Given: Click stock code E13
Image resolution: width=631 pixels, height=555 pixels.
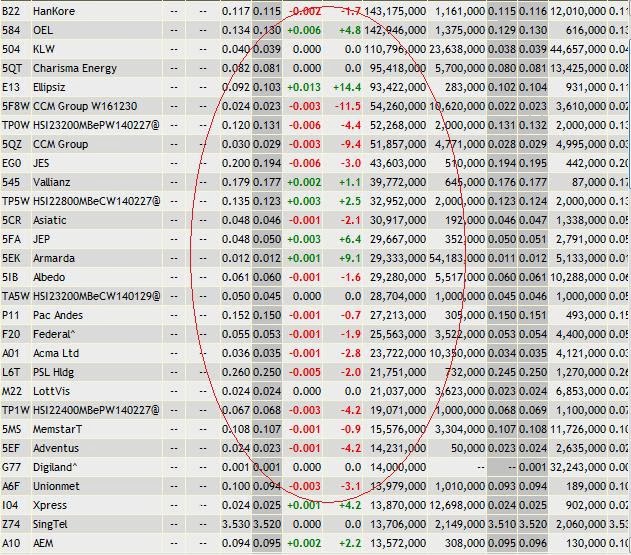Looking at the screenshot, I should (x=11, y=87).
